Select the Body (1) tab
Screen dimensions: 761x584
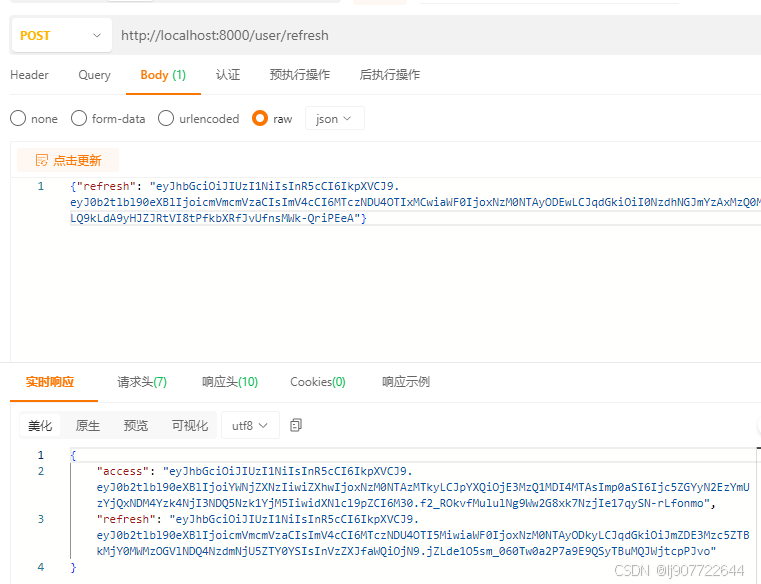click(x=163, y=75)
